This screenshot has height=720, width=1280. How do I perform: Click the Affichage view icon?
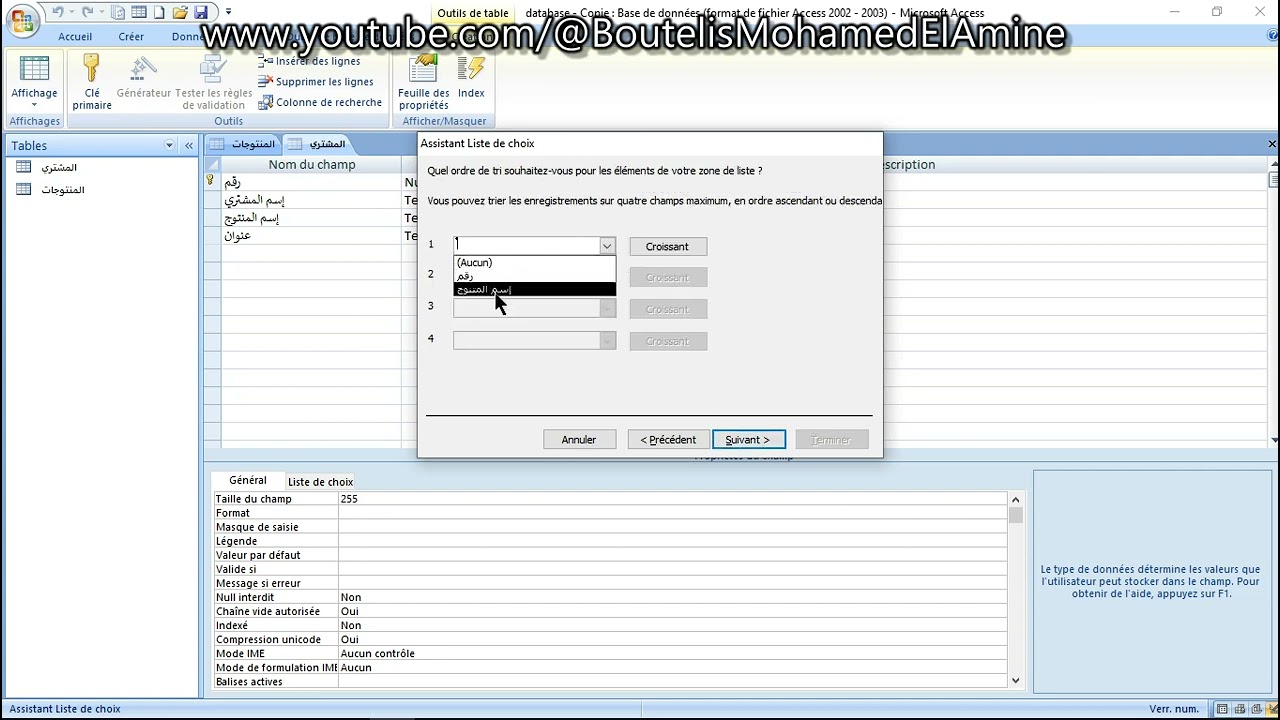pos(34,70)
